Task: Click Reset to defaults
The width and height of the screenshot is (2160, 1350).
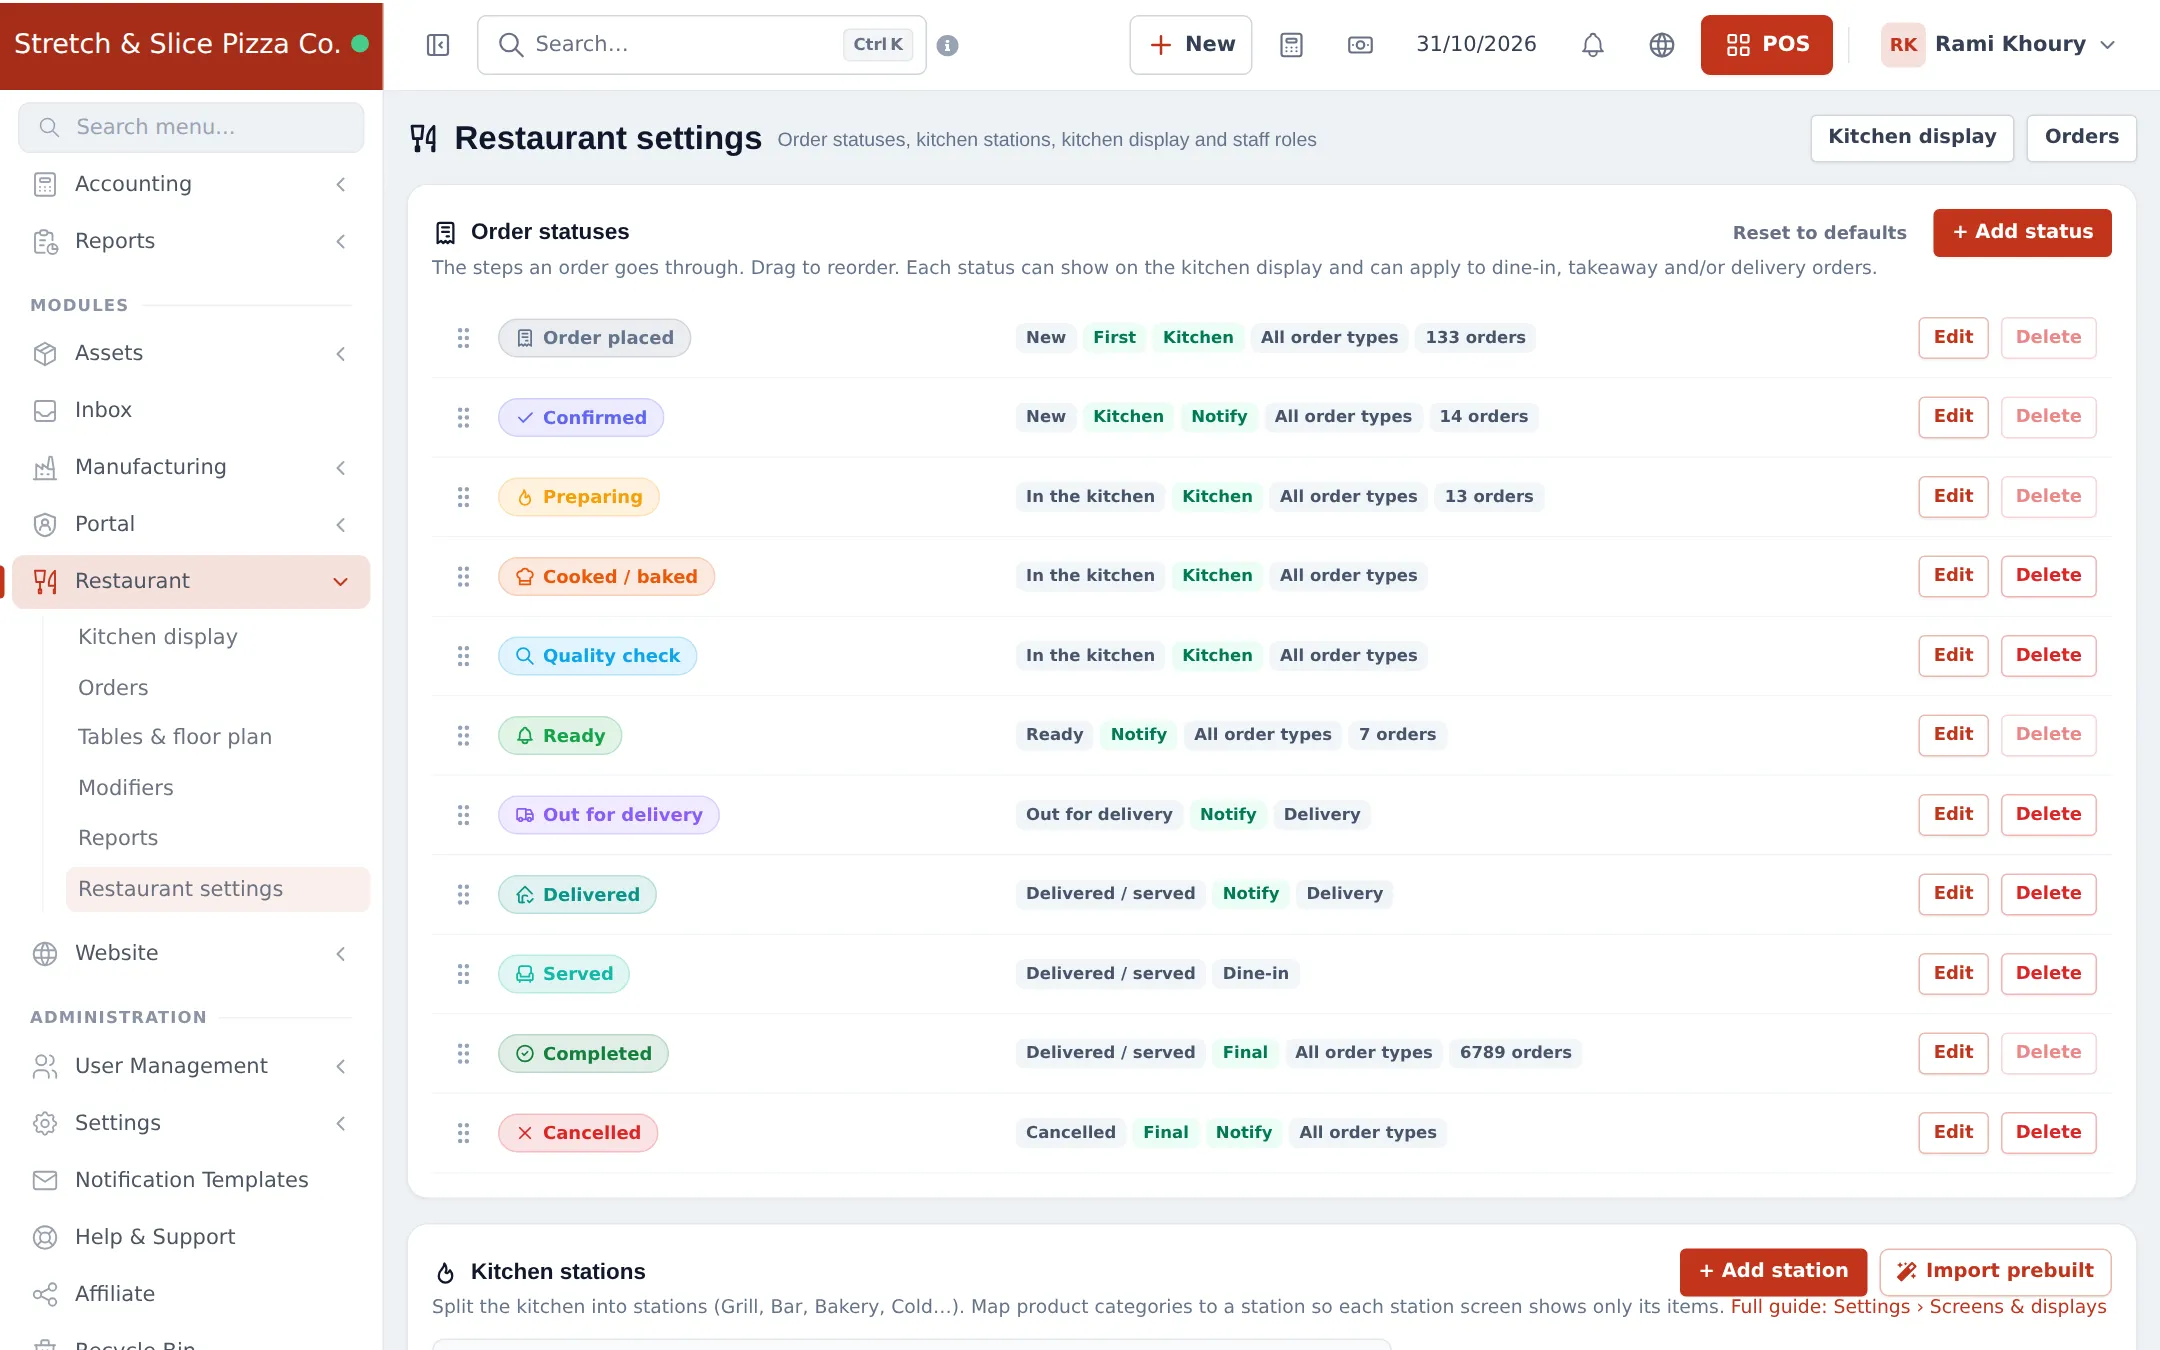Action: tap(1819, 233)
